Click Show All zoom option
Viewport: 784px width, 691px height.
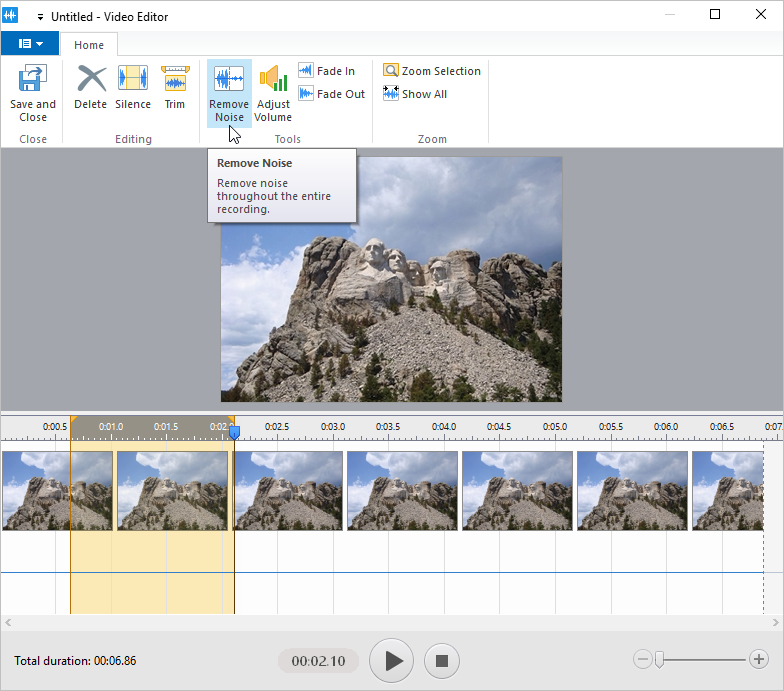point(415,94)
